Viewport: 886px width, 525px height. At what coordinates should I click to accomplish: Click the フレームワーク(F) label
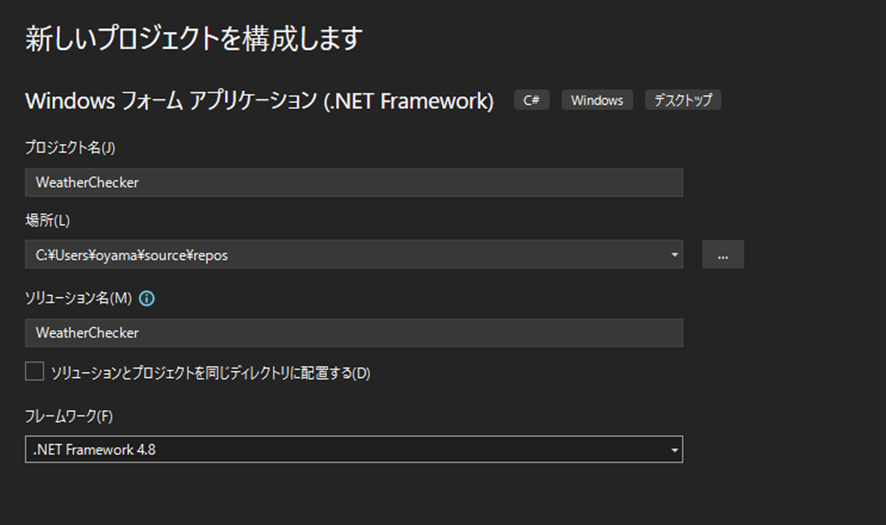click(69, 416)
